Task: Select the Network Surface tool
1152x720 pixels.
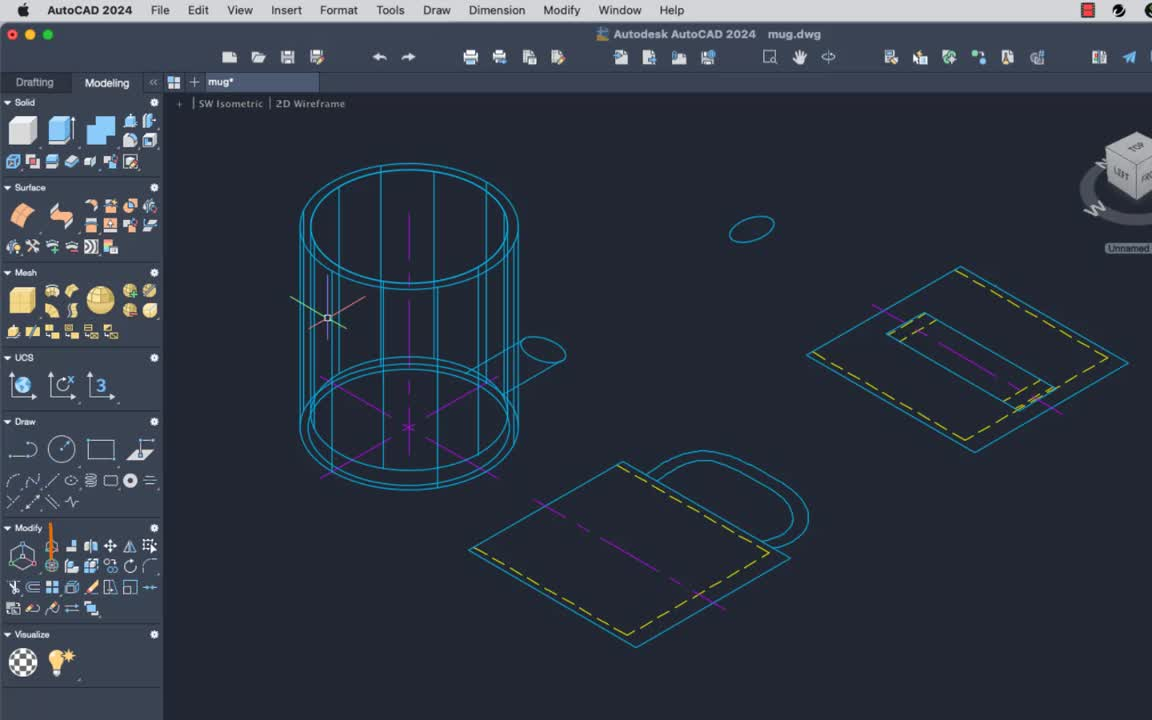Action: (23, 216)
